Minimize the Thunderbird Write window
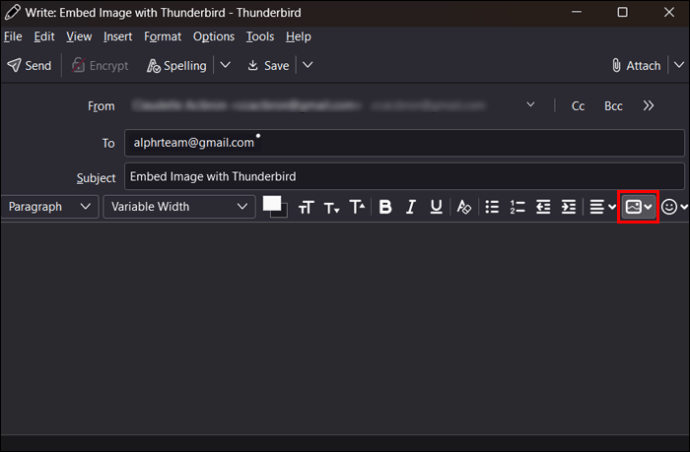 [x=576, y=12]
